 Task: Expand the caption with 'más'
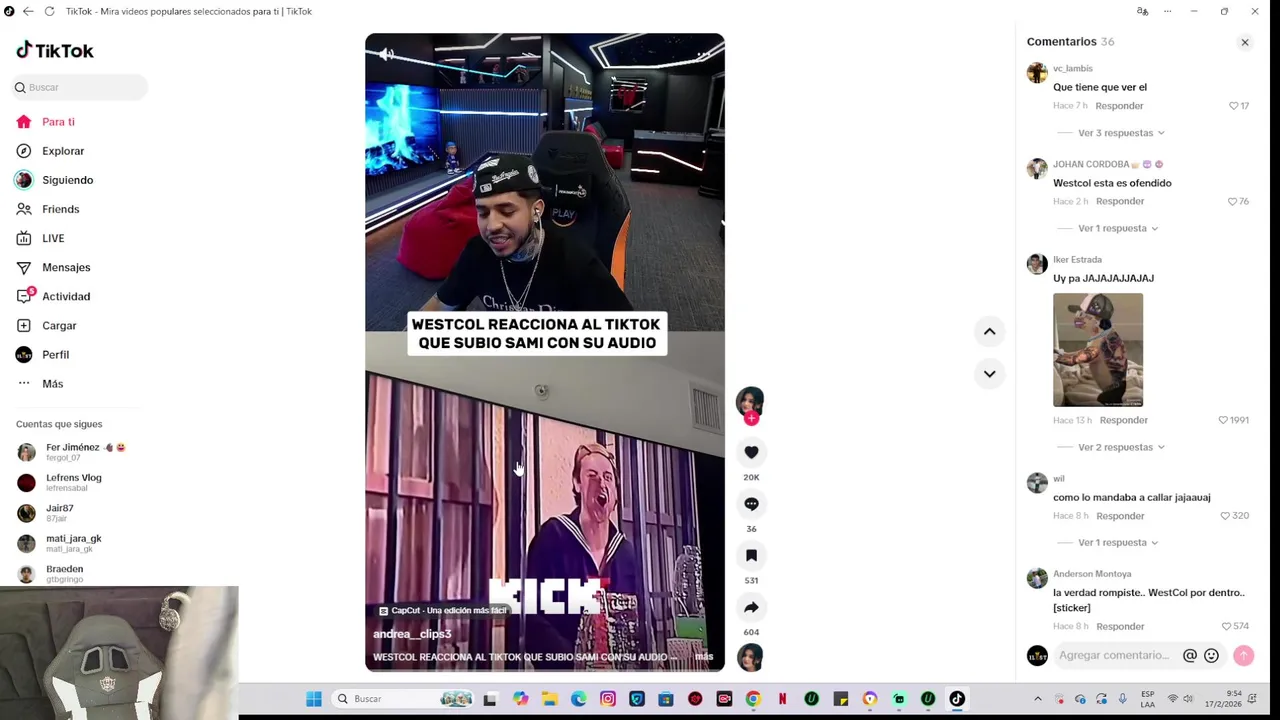coord(704,657)
